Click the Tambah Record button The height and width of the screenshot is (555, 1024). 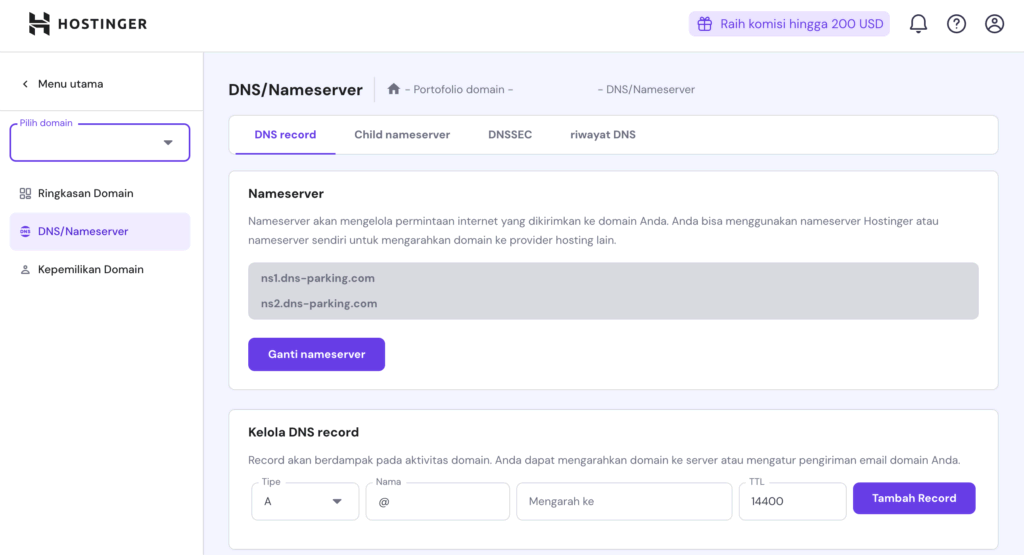point(914,498)
